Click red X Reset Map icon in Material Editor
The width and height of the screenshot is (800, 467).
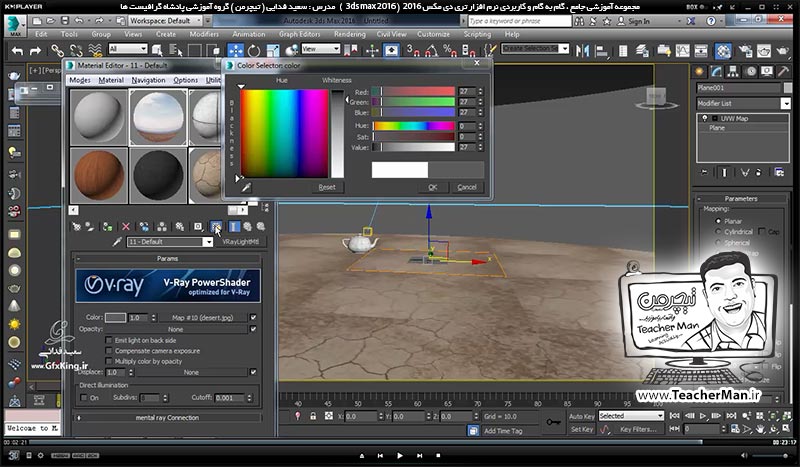126,227
